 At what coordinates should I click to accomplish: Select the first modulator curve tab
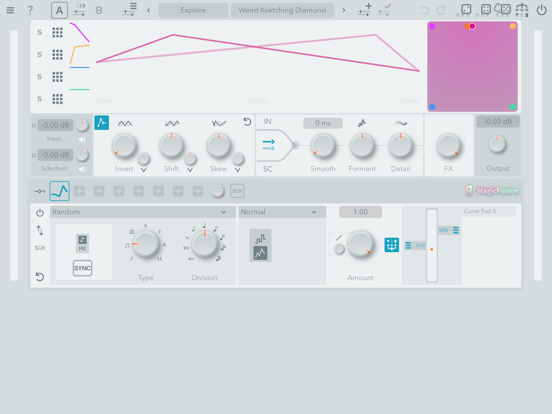(x=59, y=191)
